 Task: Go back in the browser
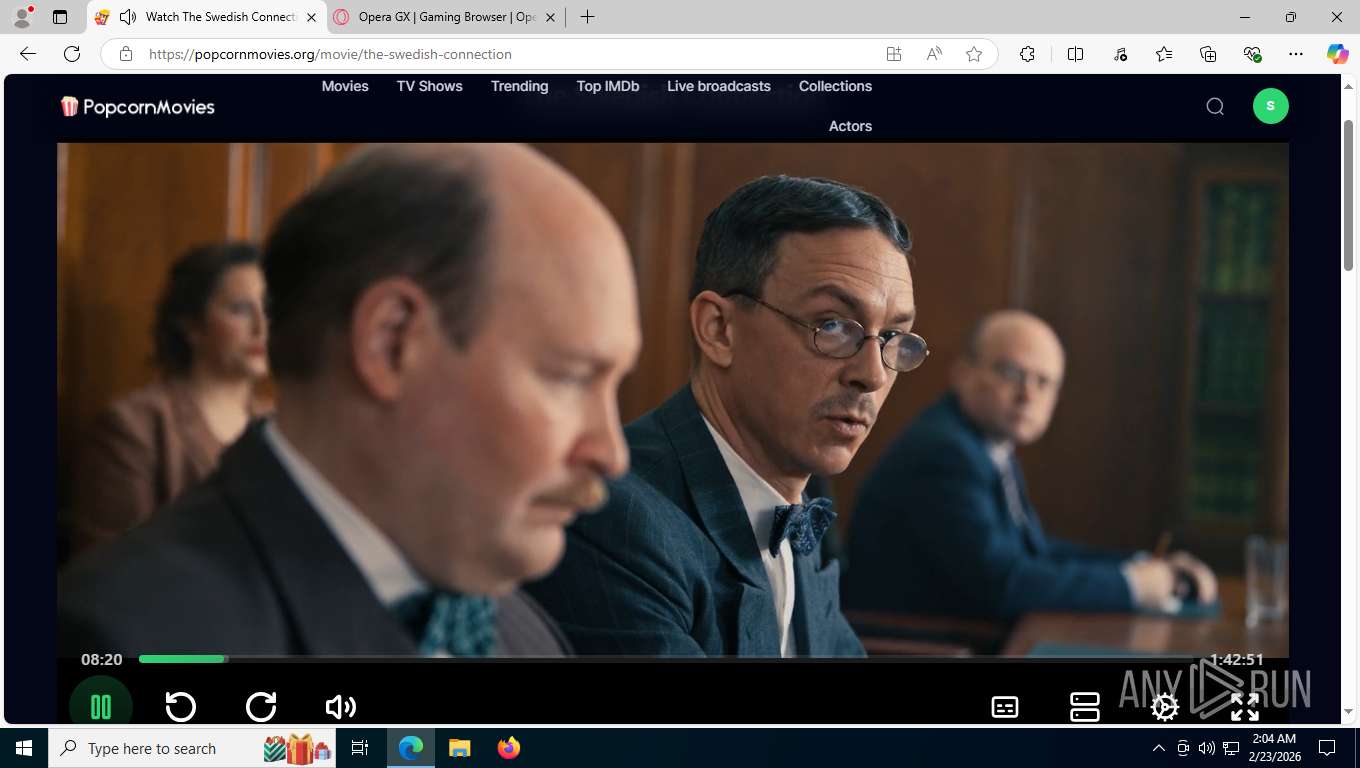(28, 54)
